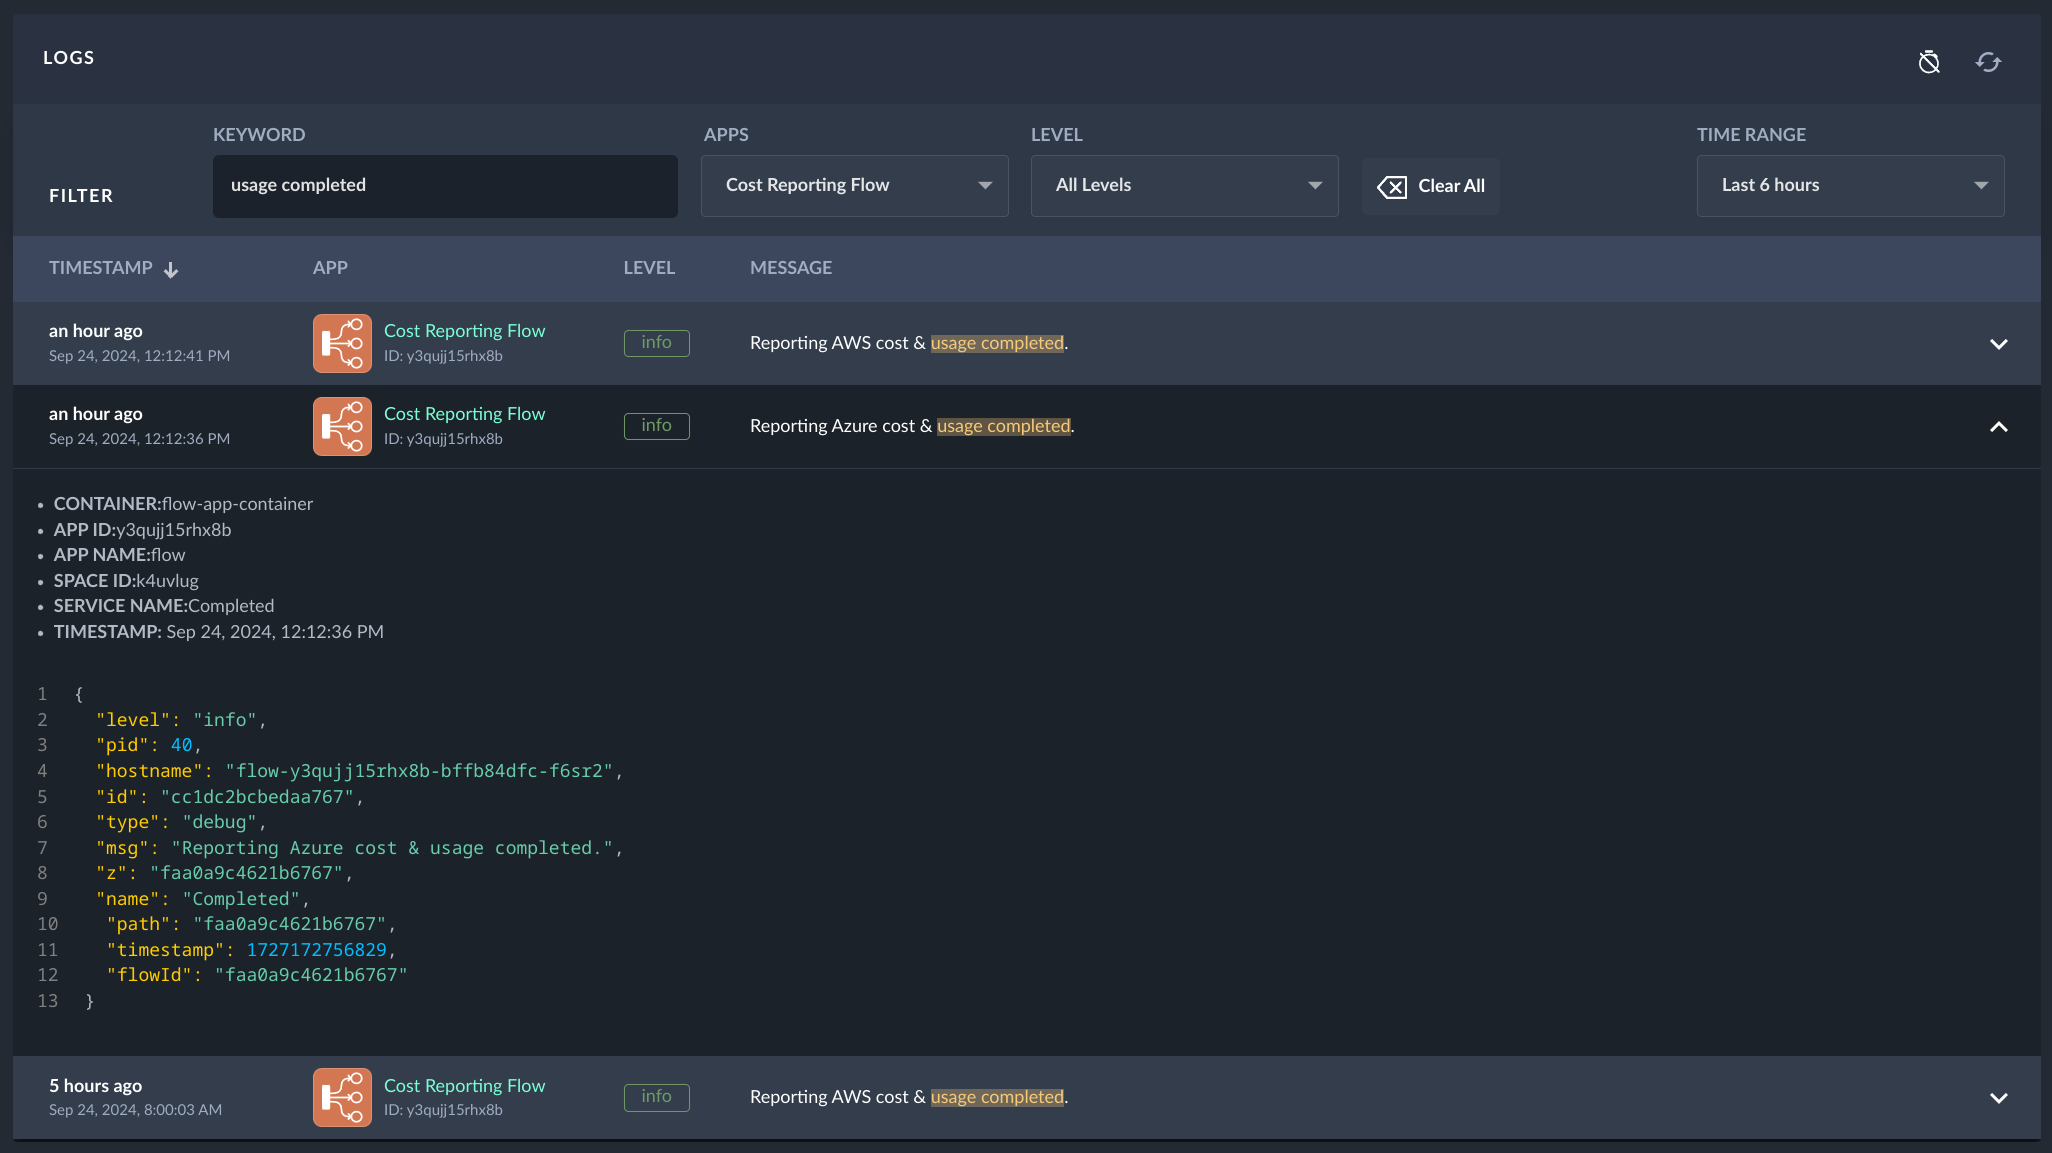Click the Message column header

[x=791, y=268]
